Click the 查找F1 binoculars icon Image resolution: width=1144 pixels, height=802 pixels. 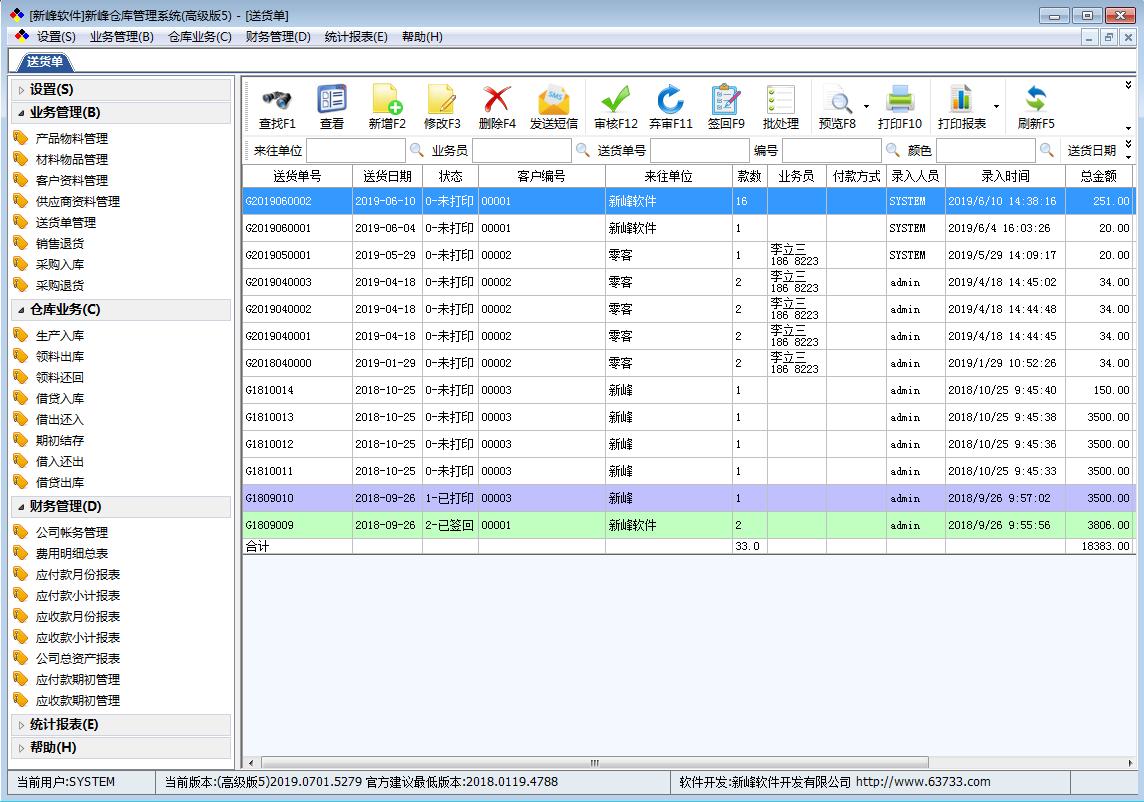tap(277, 100)
